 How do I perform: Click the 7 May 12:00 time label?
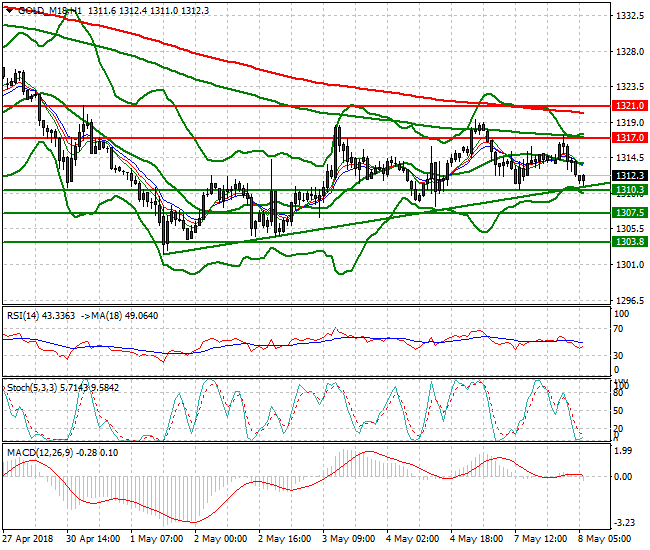point(541,539)
